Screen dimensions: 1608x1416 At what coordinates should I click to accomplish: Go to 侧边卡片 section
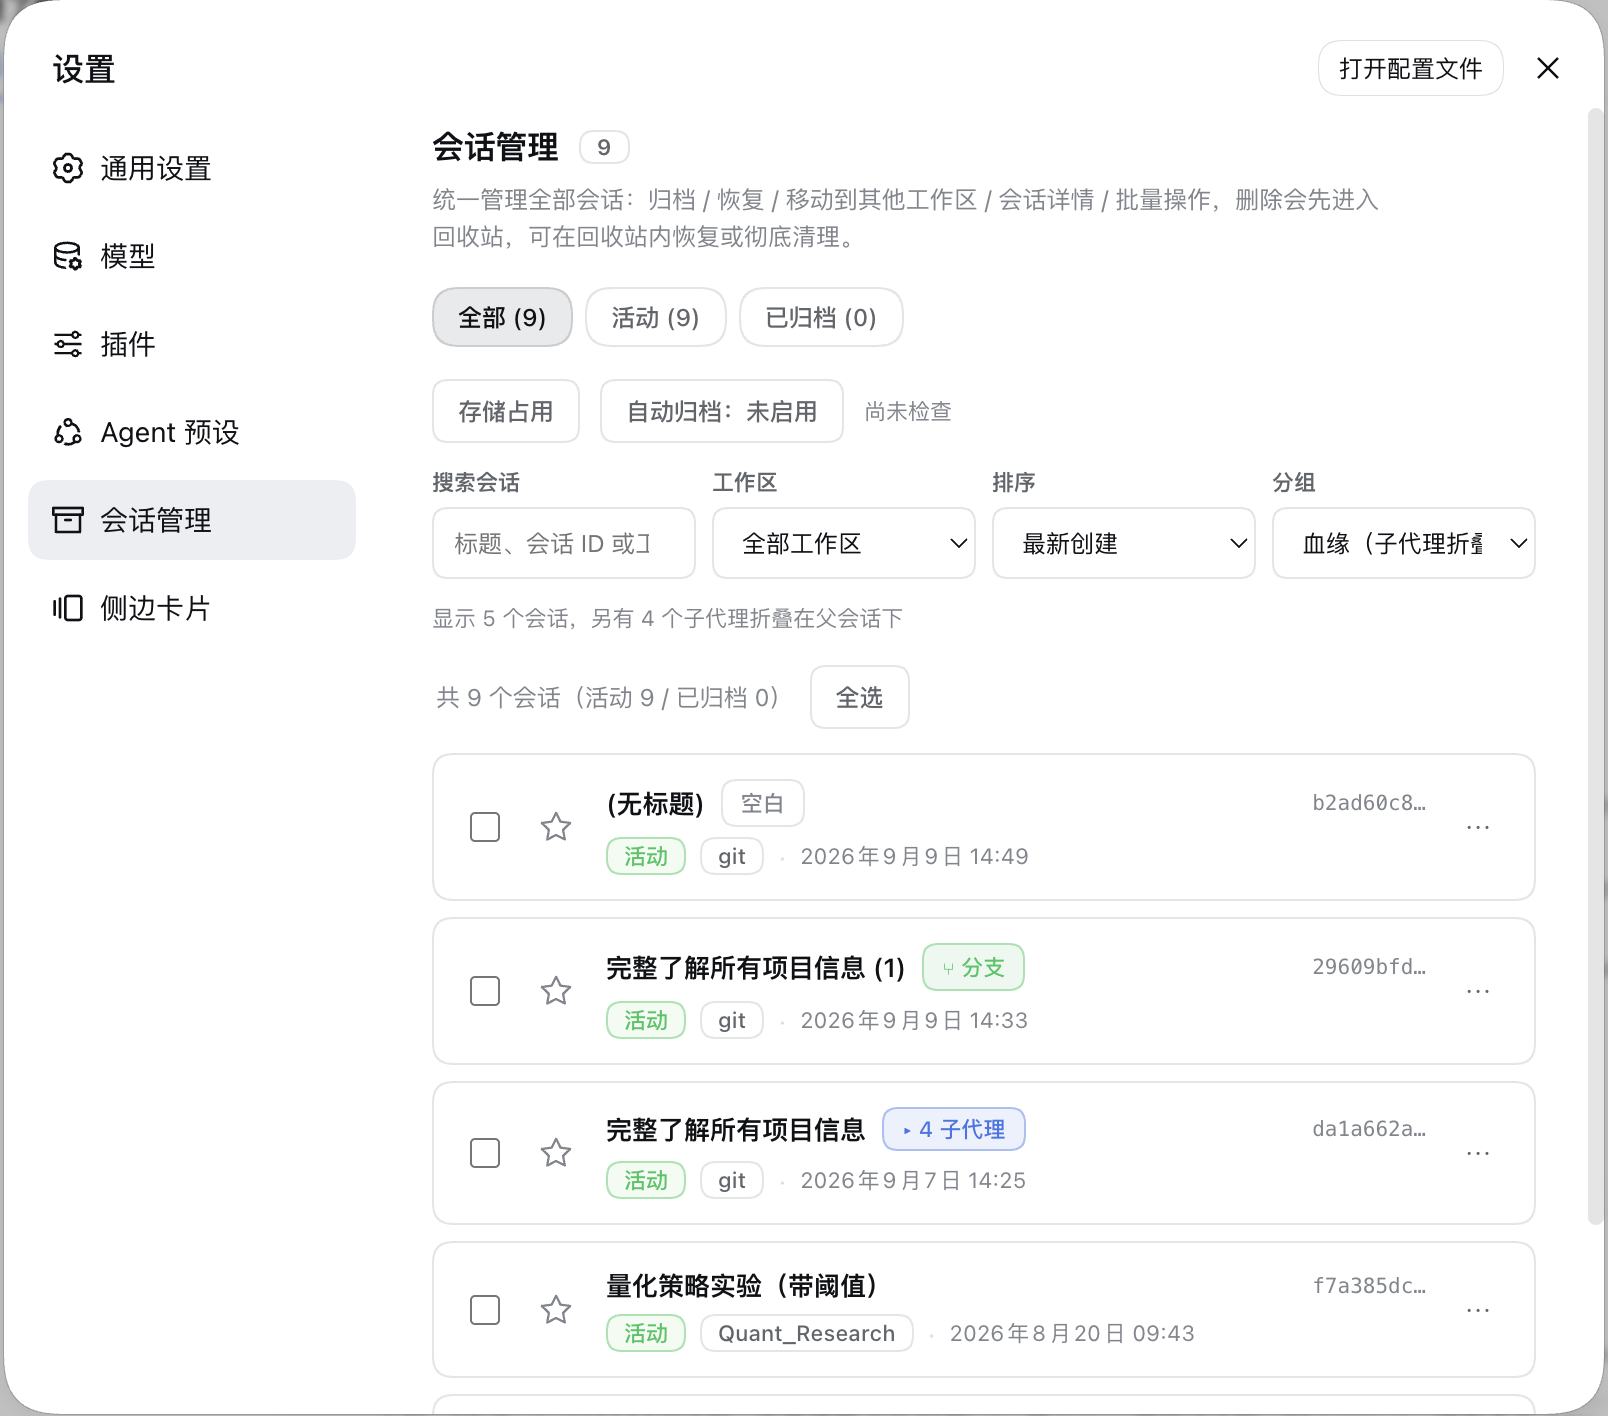click(192, 608)
